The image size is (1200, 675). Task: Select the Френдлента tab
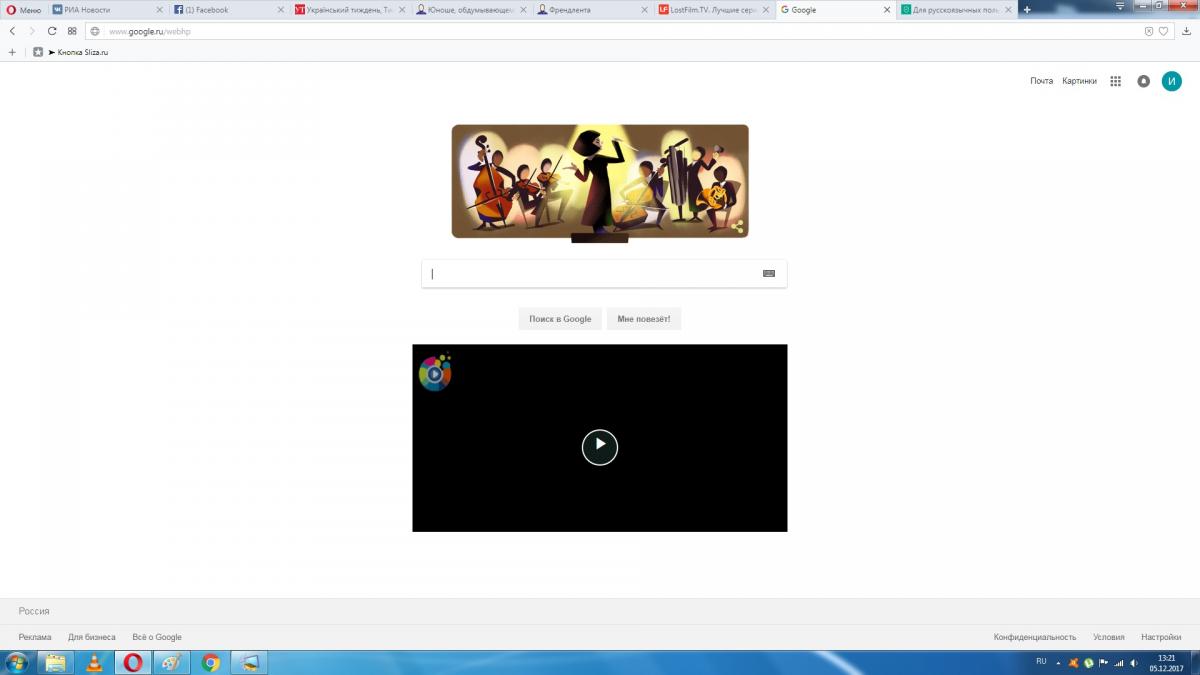[592, 10]
